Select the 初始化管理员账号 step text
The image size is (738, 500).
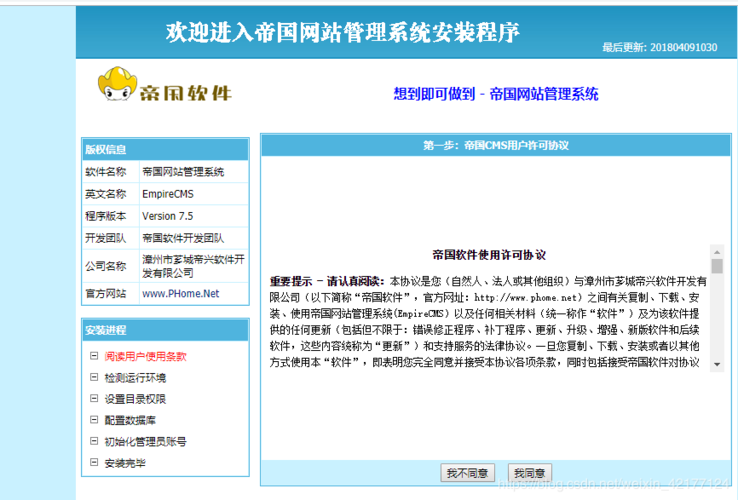point(145,442)
